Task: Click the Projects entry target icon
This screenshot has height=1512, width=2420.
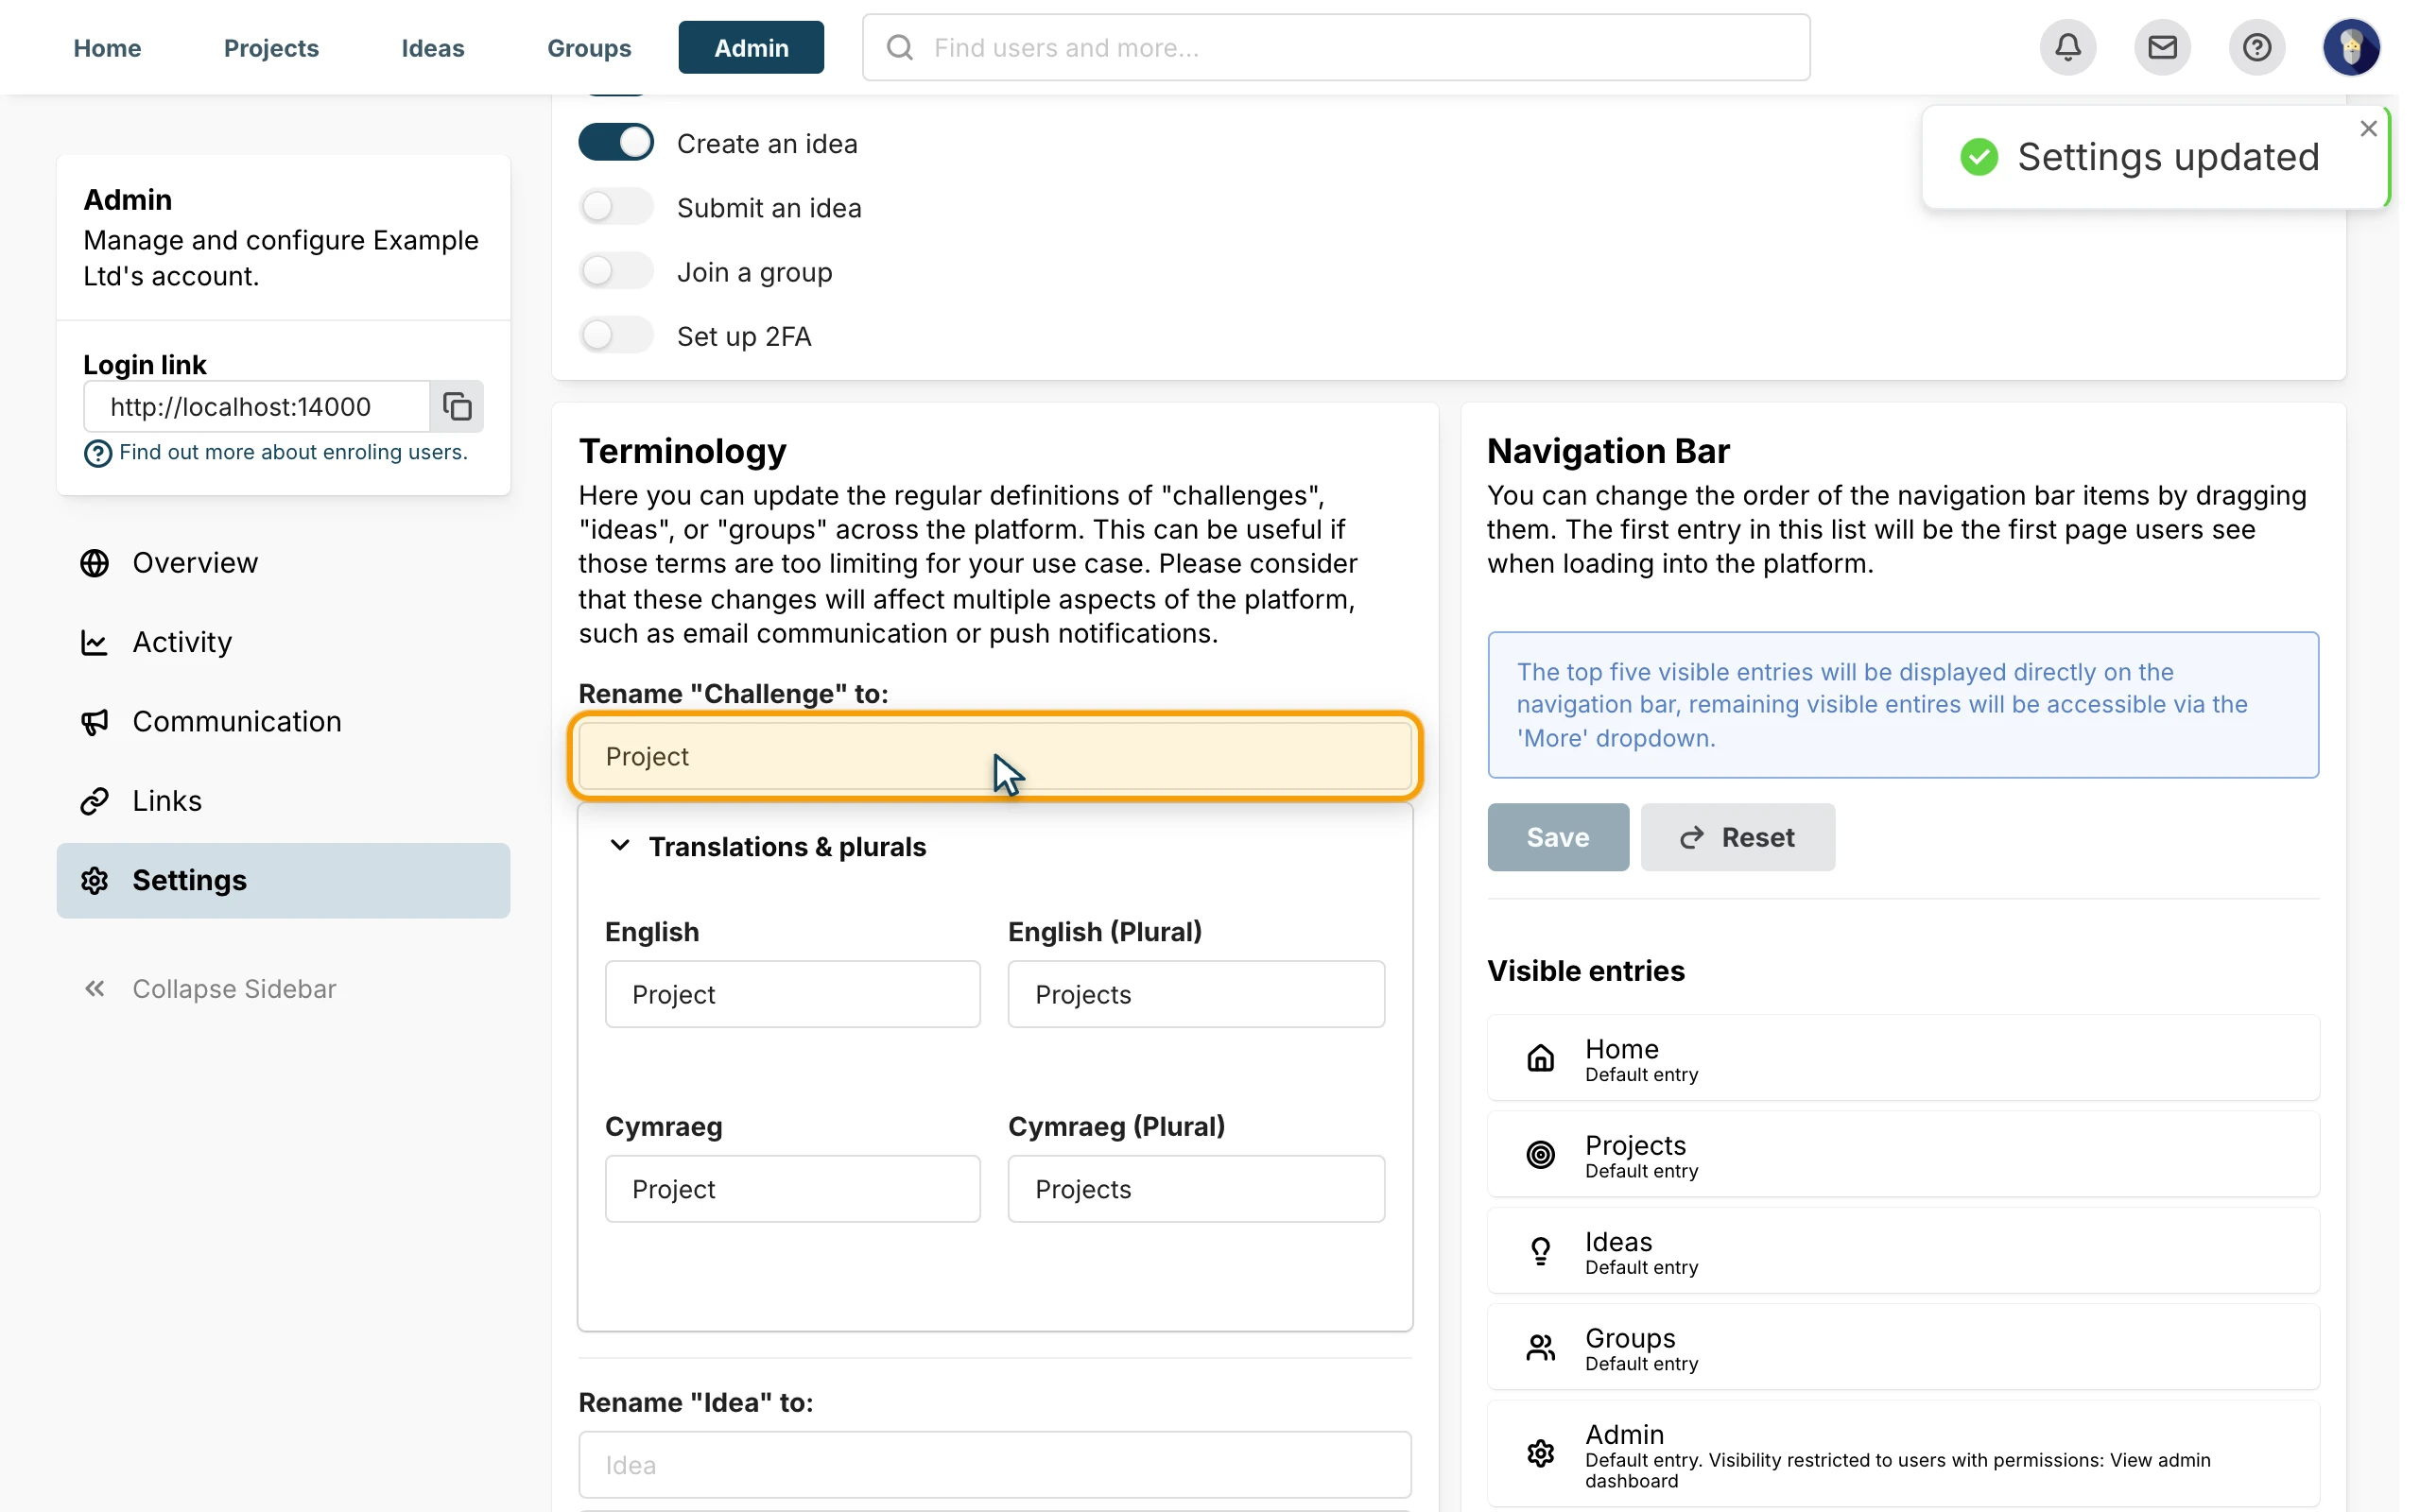Action: (x=1540, y=1154)
